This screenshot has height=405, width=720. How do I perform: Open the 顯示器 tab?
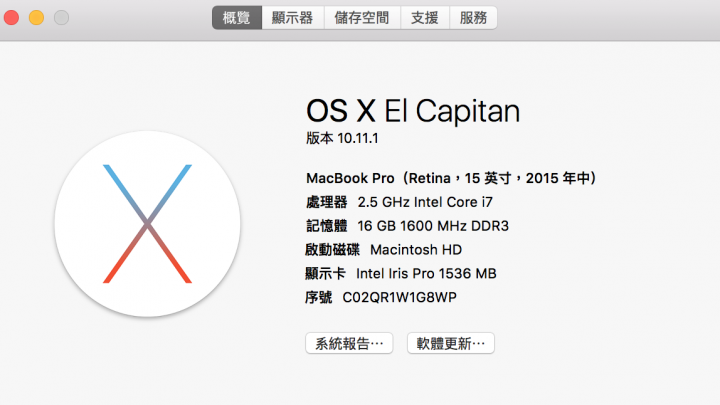[x=293, y=18]
